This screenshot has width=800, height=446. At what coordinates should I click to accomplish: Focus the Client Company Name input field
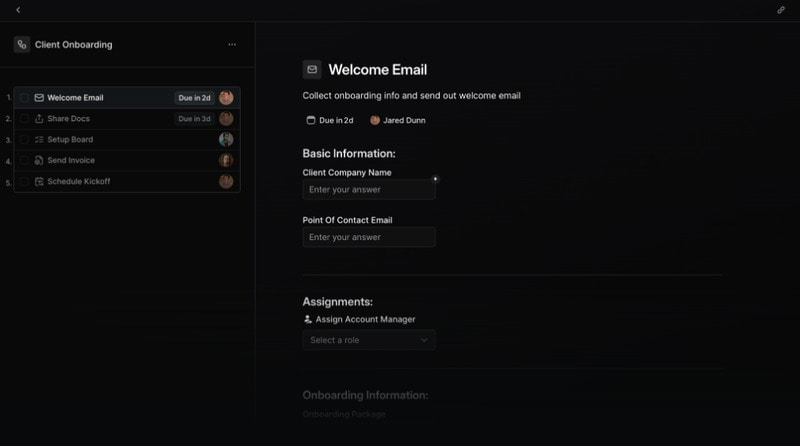(x=369, y=189)
